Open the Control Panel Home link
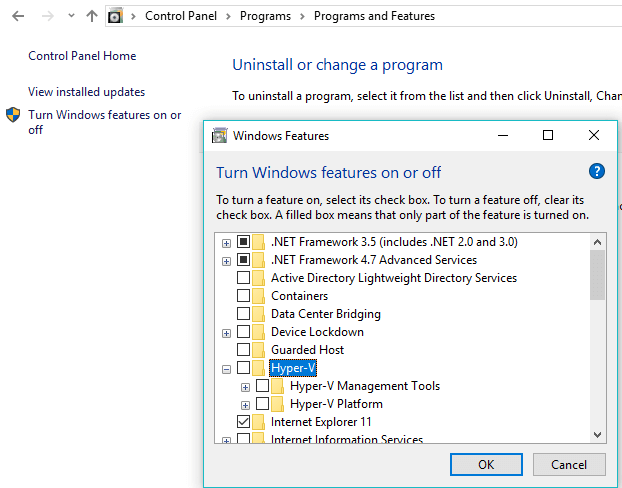The height and width of the screenshot is (488, 622). (x=82, y=56)
